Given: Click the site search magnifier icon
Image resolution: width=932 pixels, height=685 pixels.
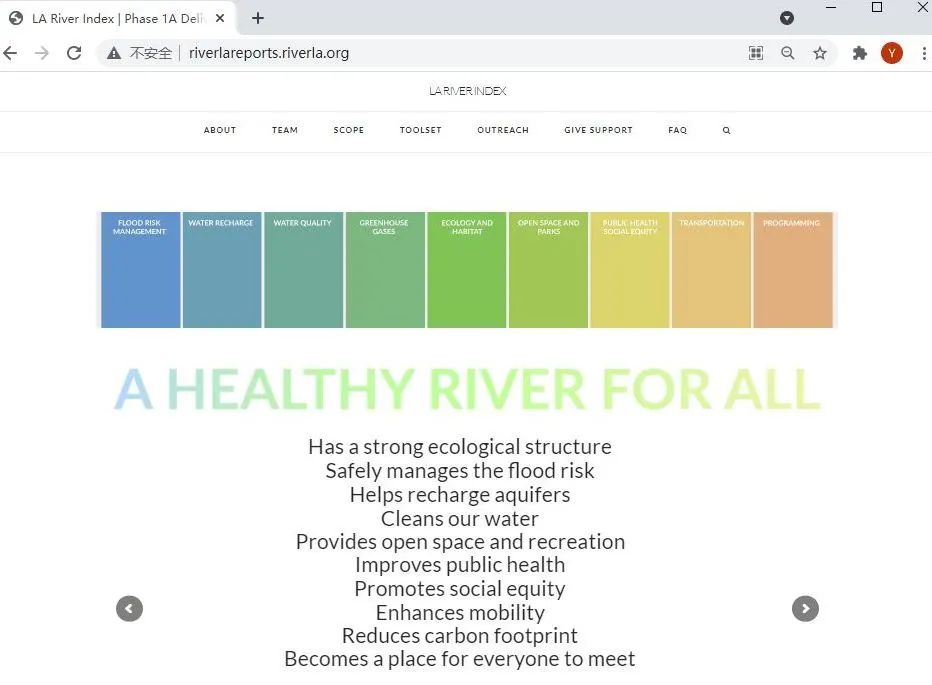Looking at the screenshot, I should pyautogui.click(x=726, y=131).
